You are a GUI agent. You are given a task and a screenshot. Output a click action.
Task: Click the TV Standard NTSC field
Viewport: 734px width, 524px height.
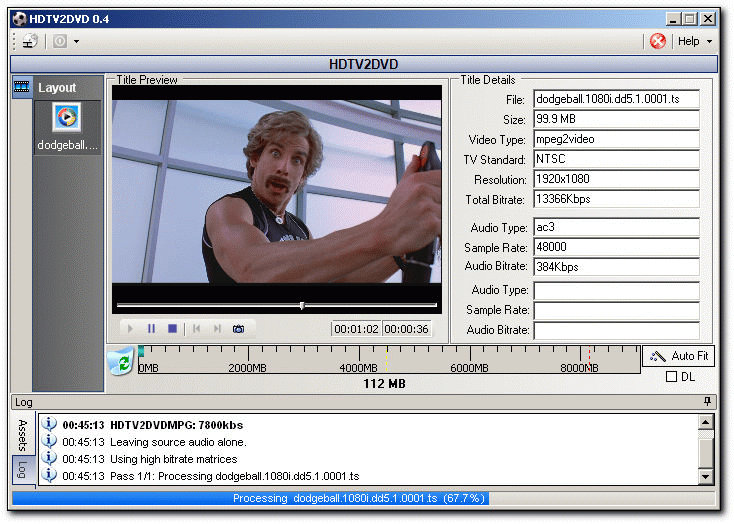616,159
